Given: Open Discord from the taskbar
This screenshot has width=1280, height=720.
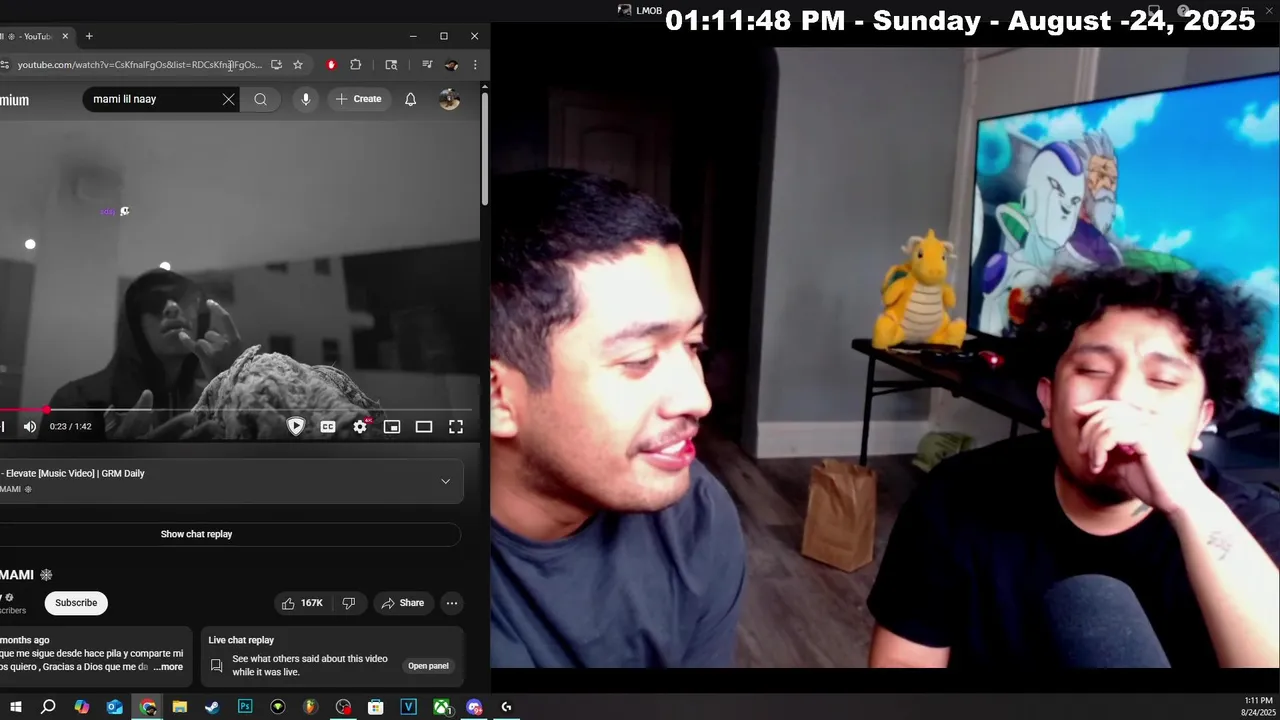Looking at the screenshot, I should (x=474, y=707).
